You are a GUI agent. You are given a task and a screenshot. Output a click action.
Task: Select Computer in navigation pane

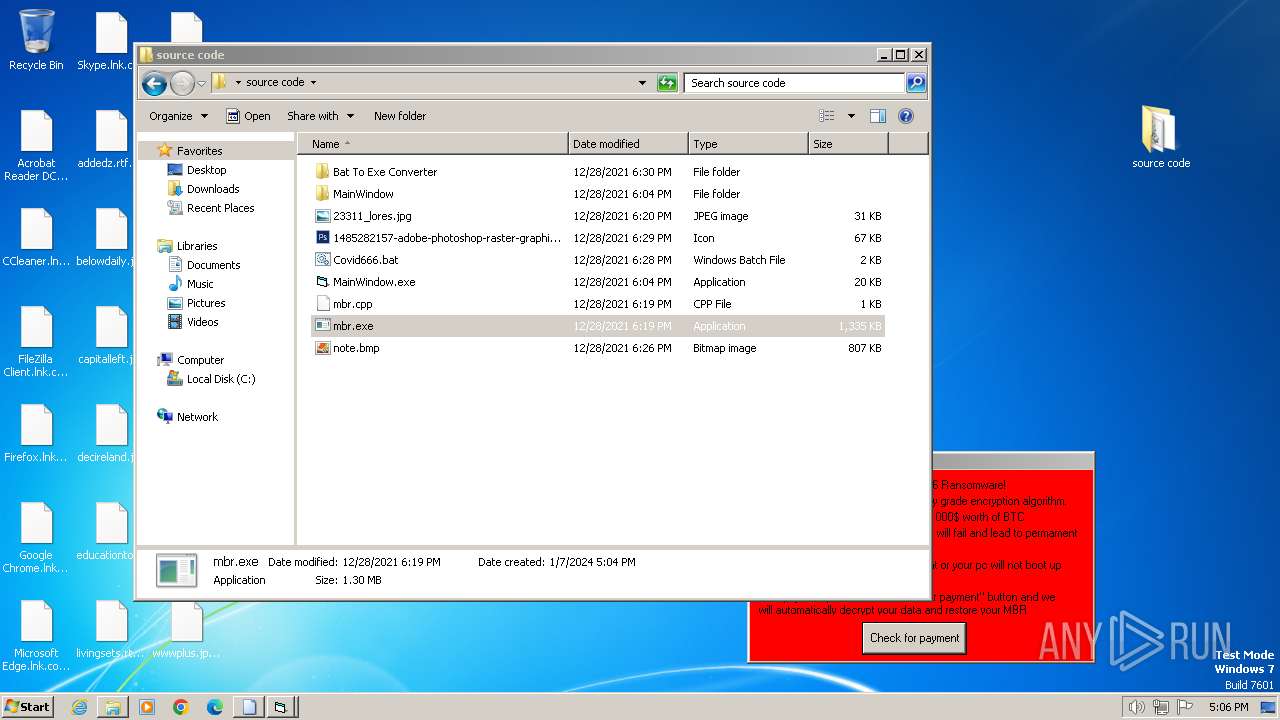(x=200, y=360)
